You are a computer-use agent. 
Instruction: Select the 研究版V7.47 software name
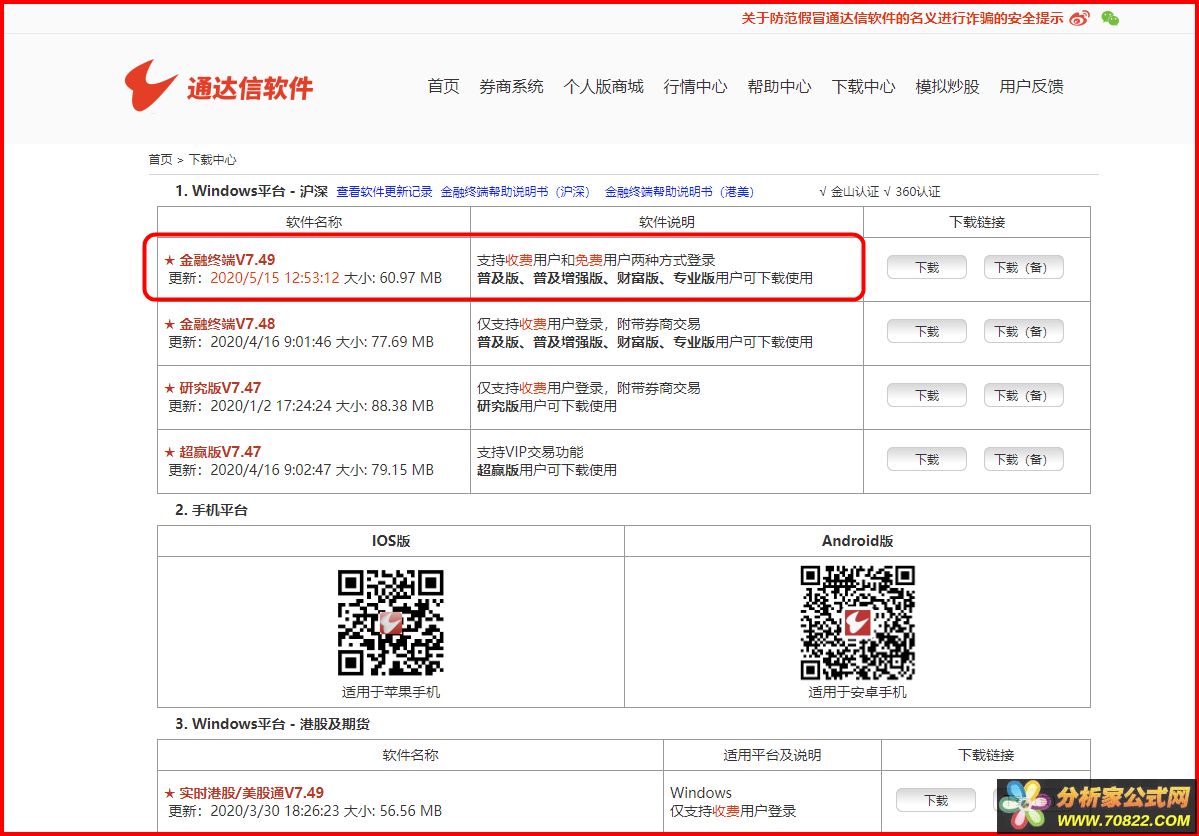point(220,389)
